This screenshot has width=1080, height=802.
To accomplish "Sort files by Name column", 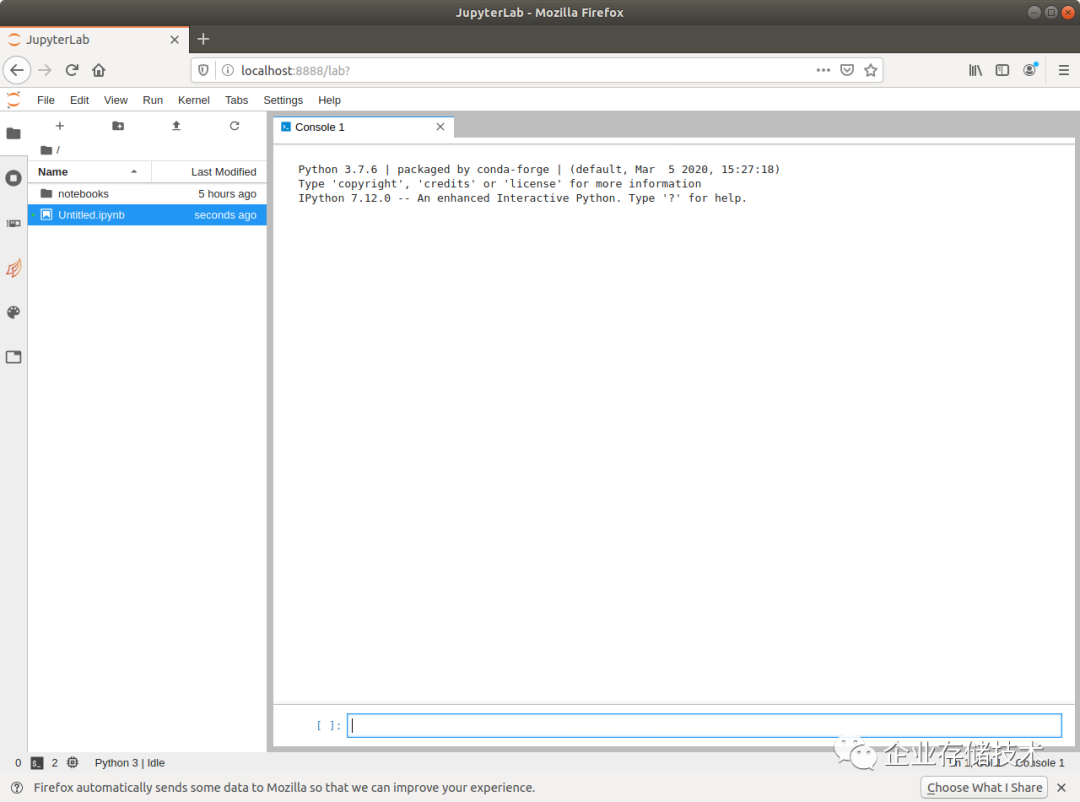I will pos(89,172).
